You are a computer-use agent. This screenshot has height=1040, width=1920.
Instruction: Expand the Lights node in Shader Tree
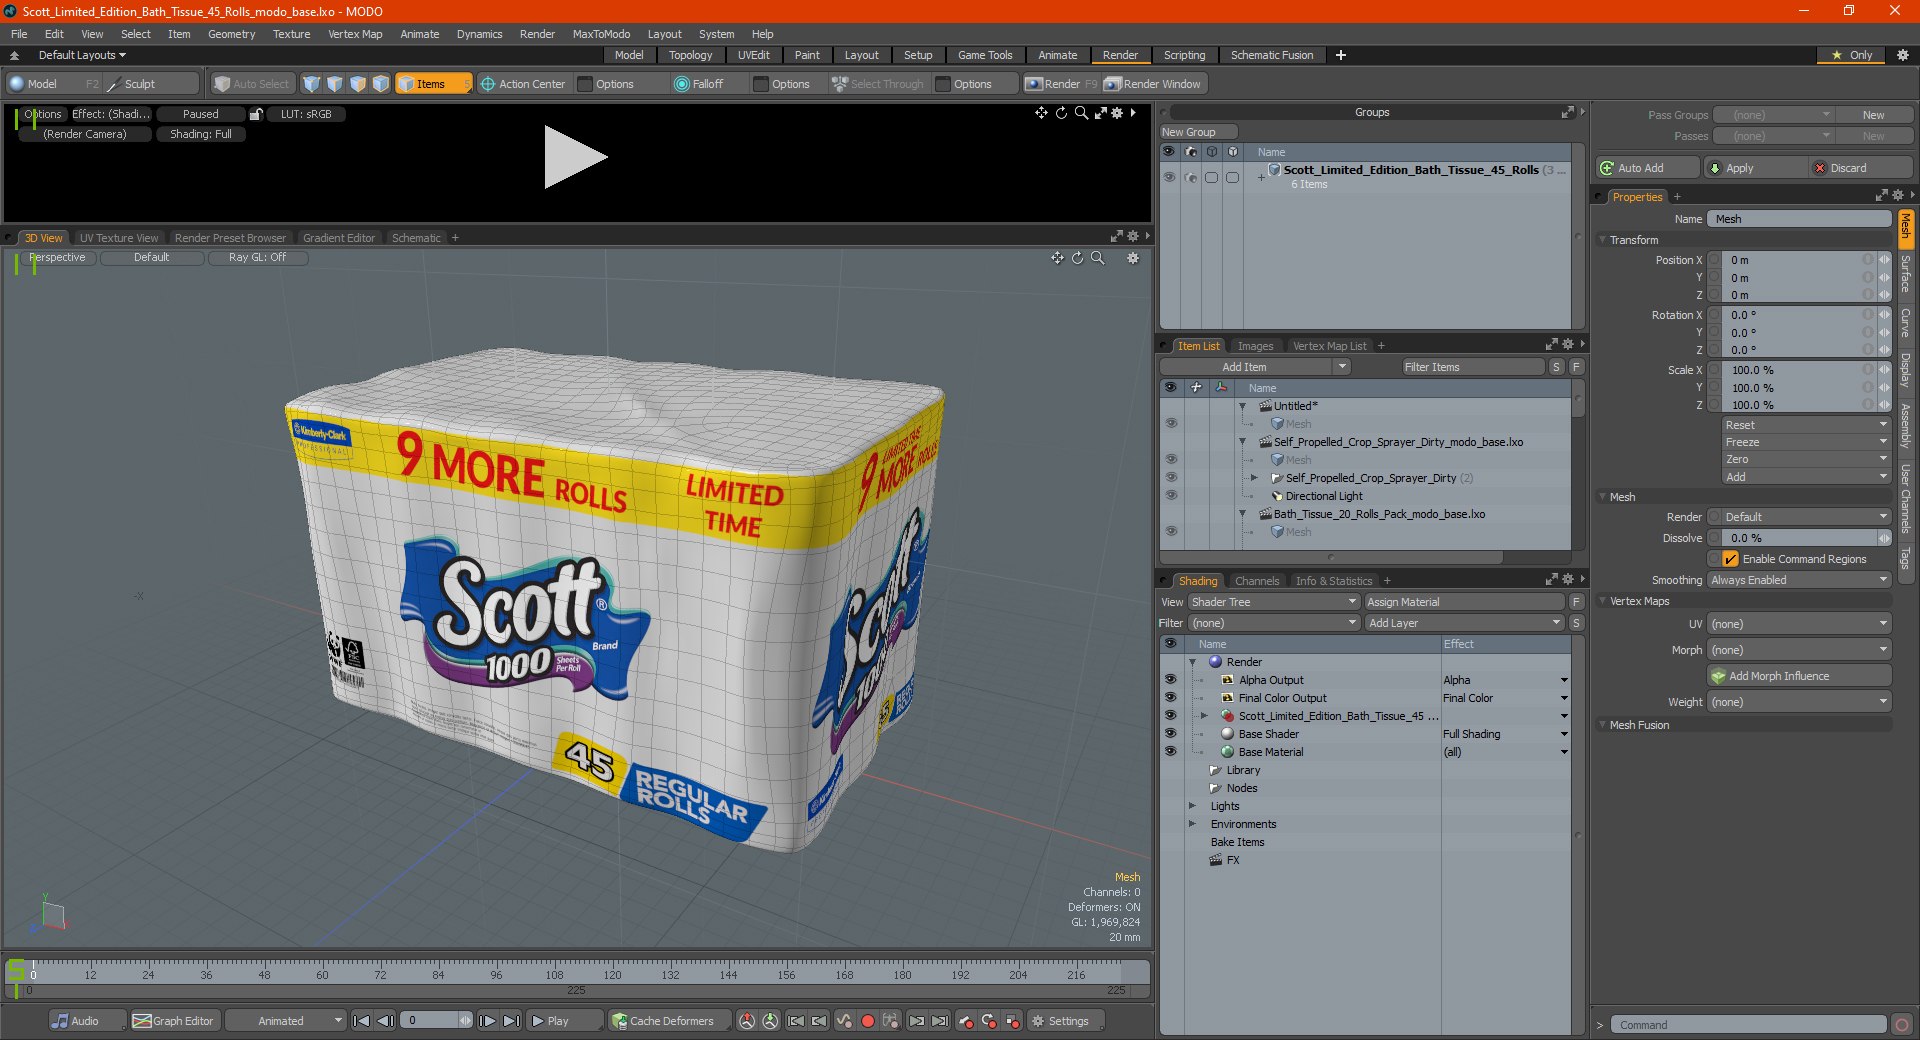[x=1192, y=806]
